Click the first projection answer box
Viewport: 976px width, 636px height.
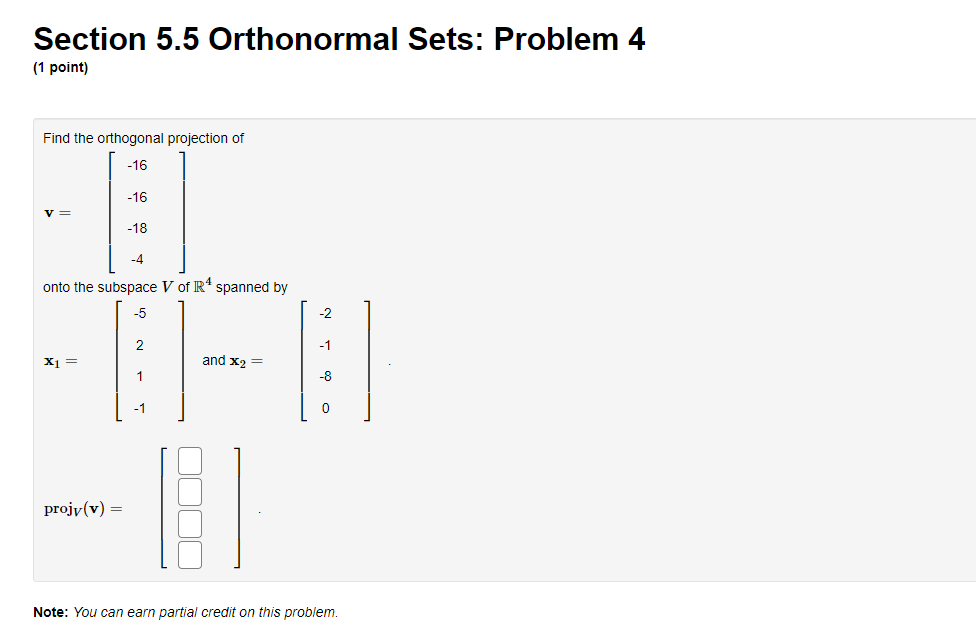pyautogui.click(x=189, y=460)
